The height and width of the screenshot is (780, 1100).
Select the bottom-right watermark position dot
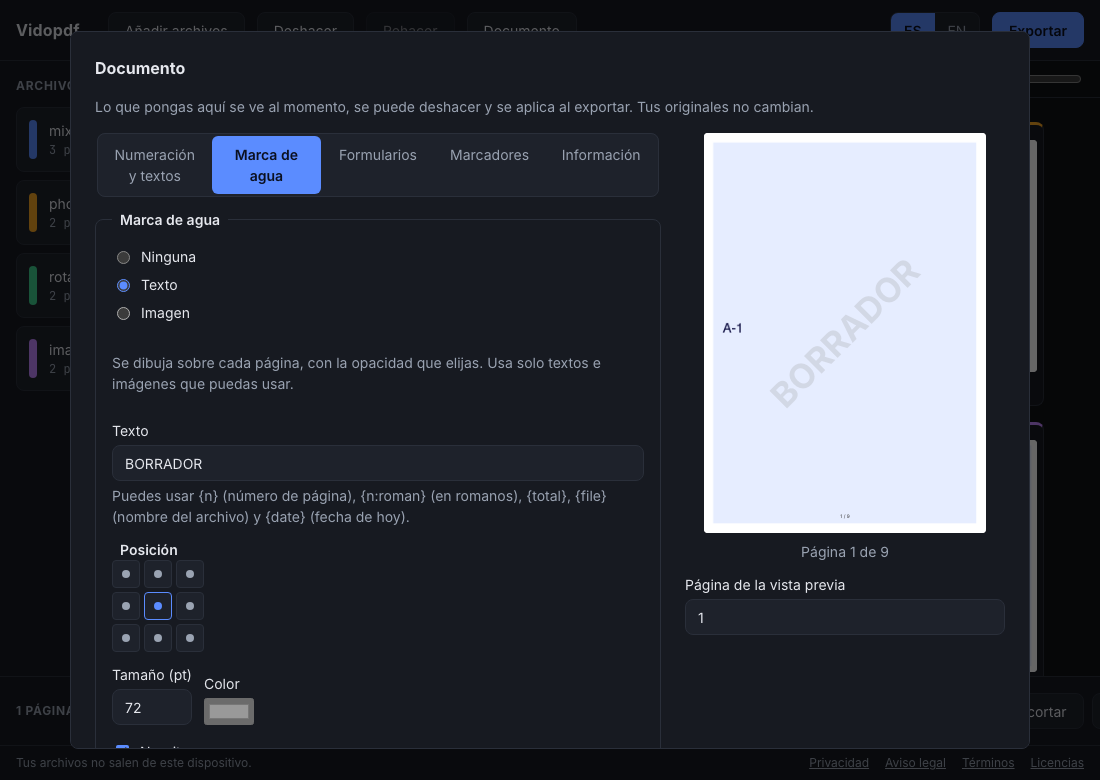190,638
